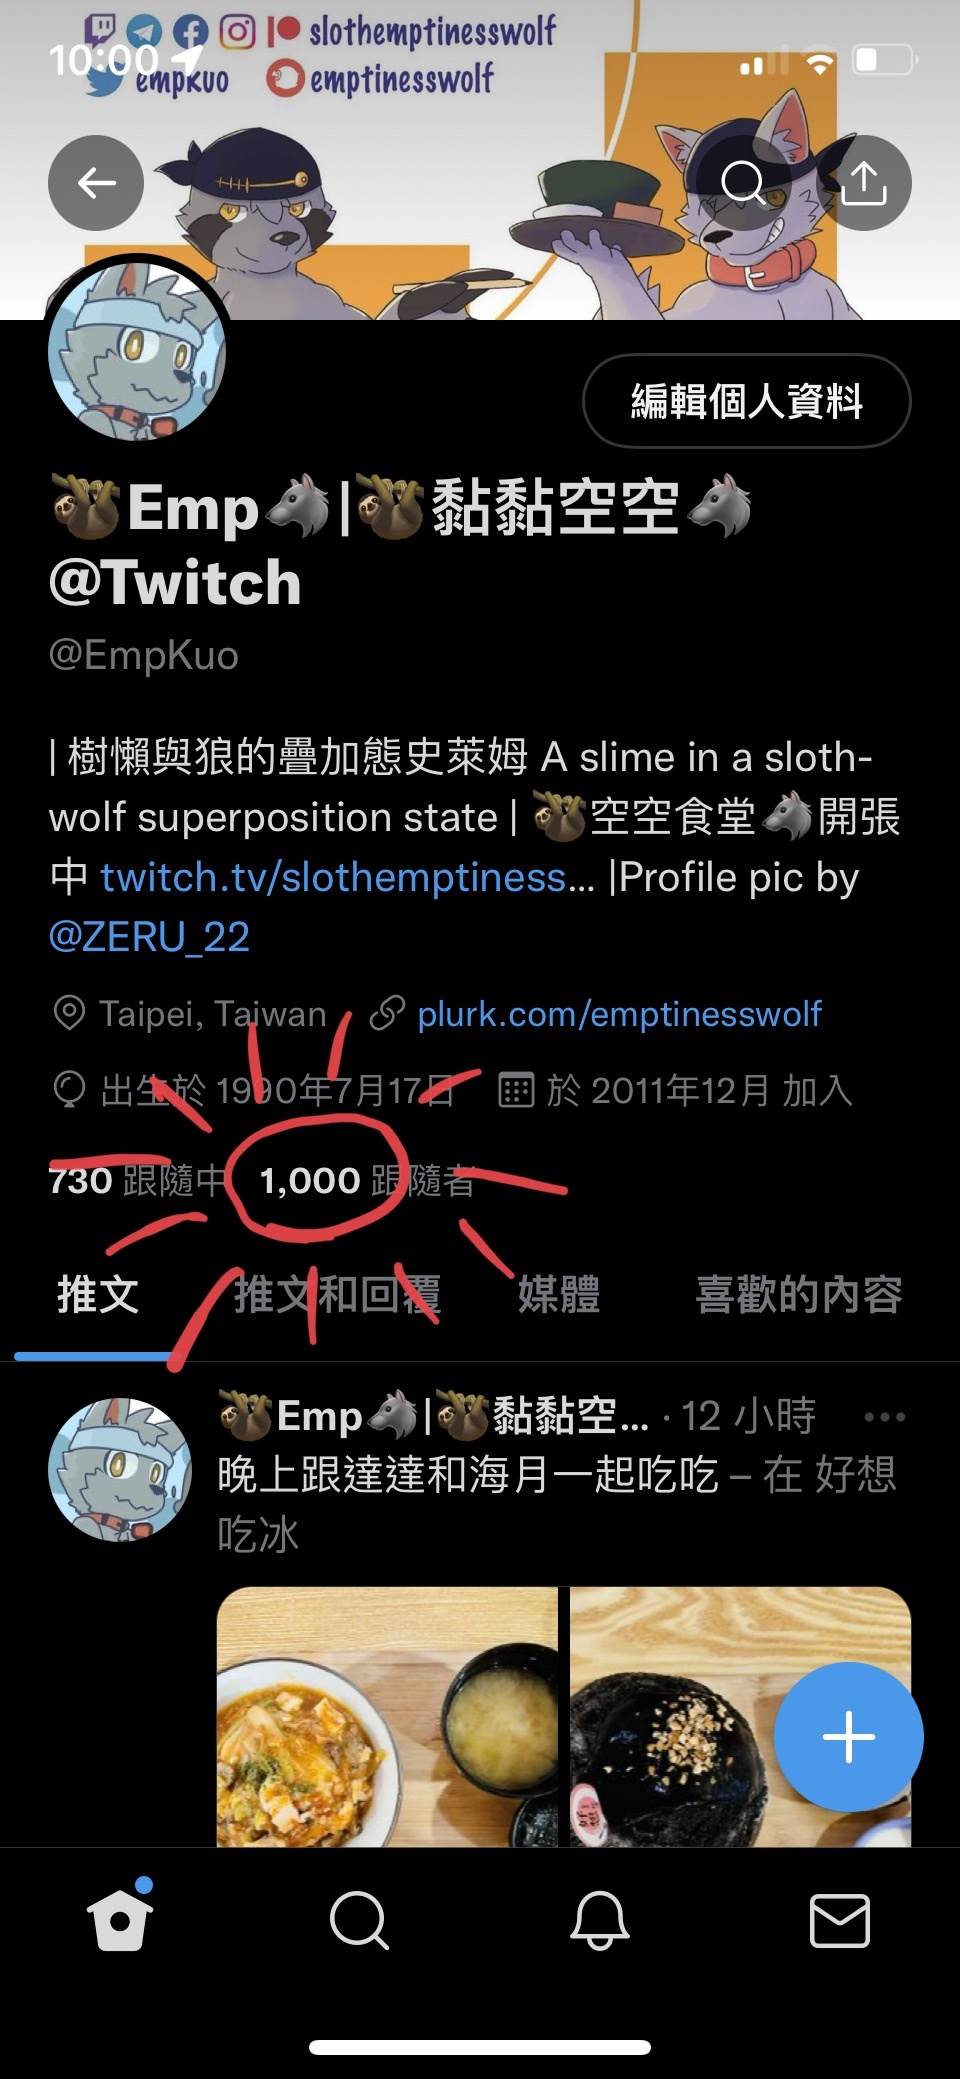This screenshot has width=960, height=2079.
Task: Open direct messages envelope icon
Action: point(839,1920)
